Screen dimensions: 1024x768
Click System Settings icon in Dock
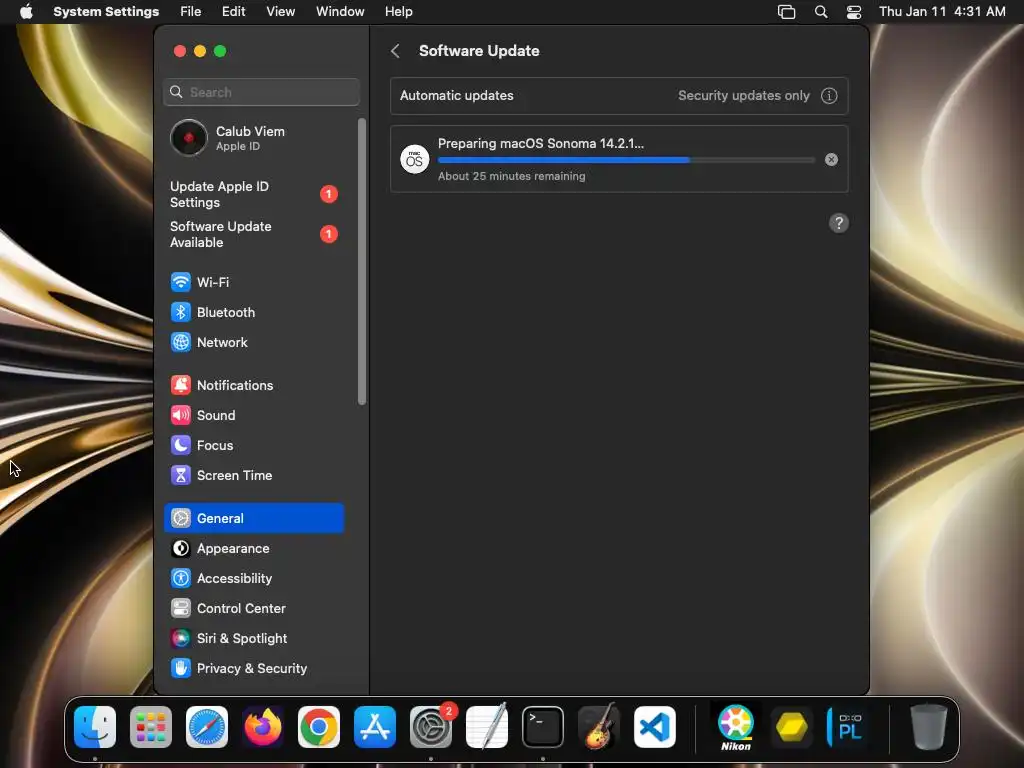pos(431,727)
